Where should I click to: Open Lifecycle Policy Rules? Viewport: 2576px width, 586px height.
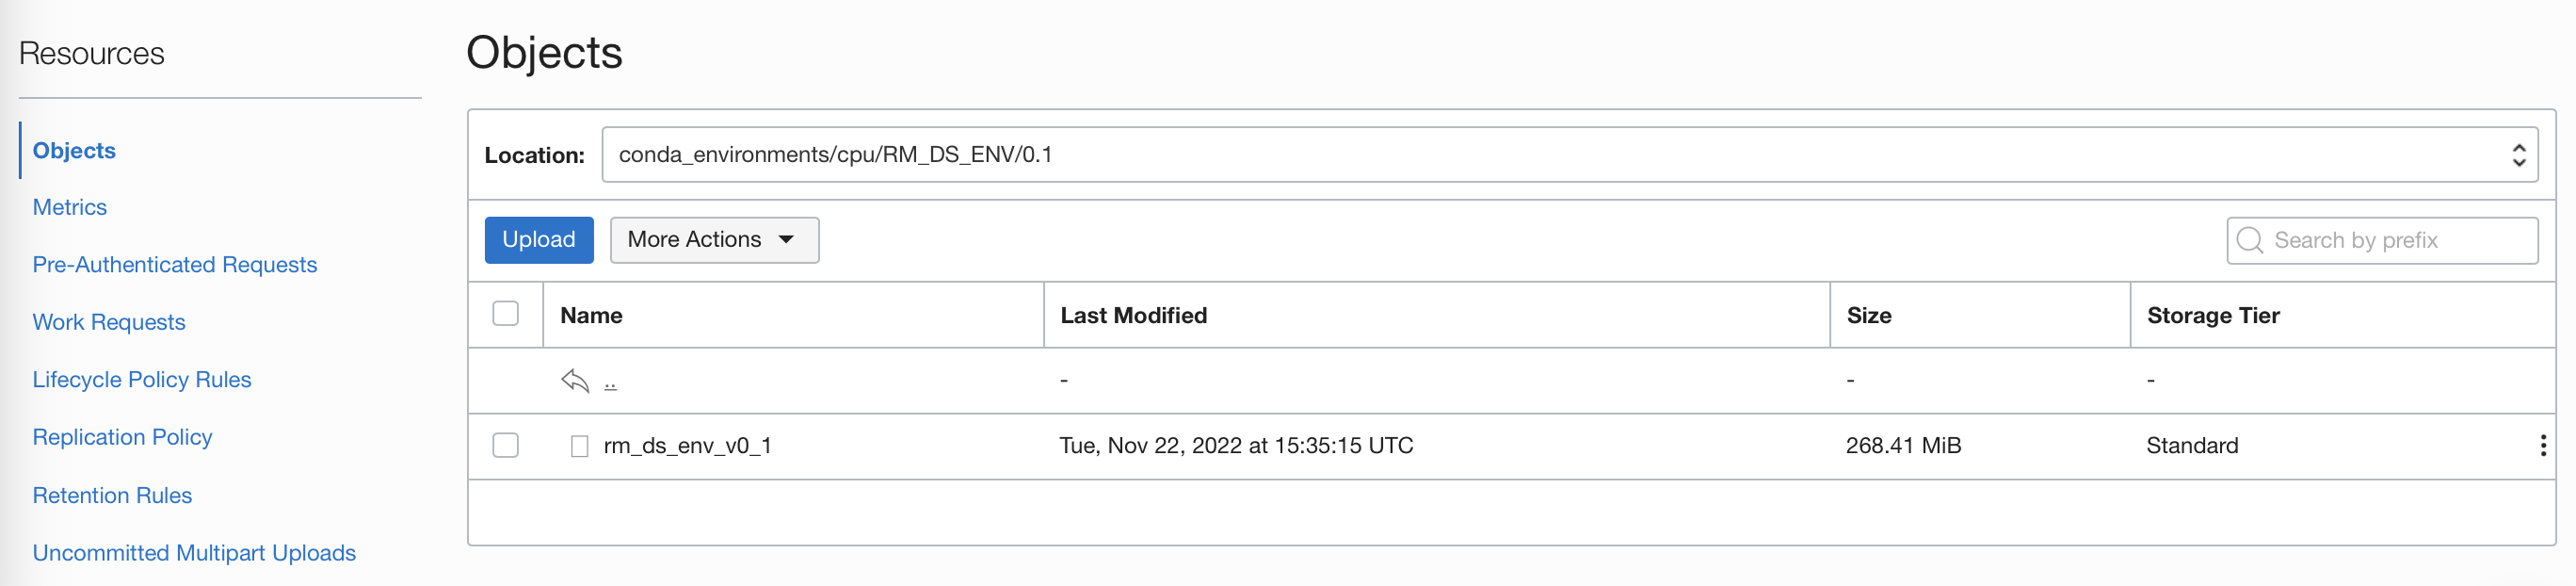[x=143, y=379]
